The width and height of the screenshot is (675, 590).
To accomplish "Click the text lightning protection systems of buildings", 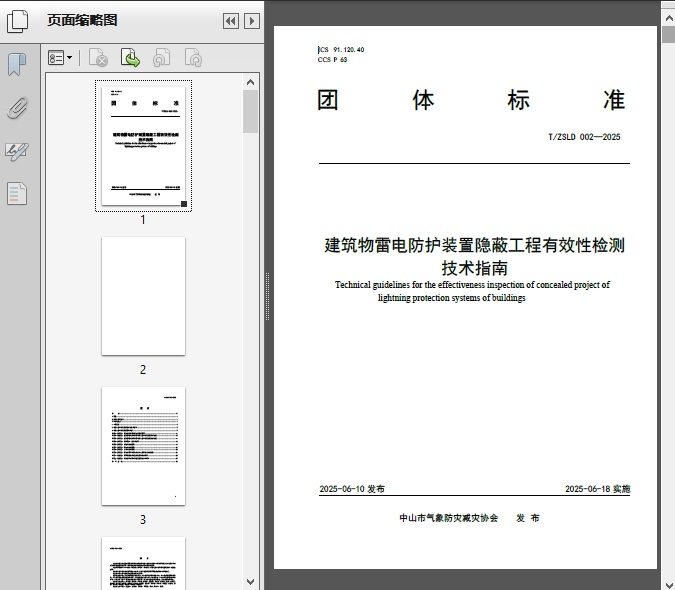I will tap(452, 298).
